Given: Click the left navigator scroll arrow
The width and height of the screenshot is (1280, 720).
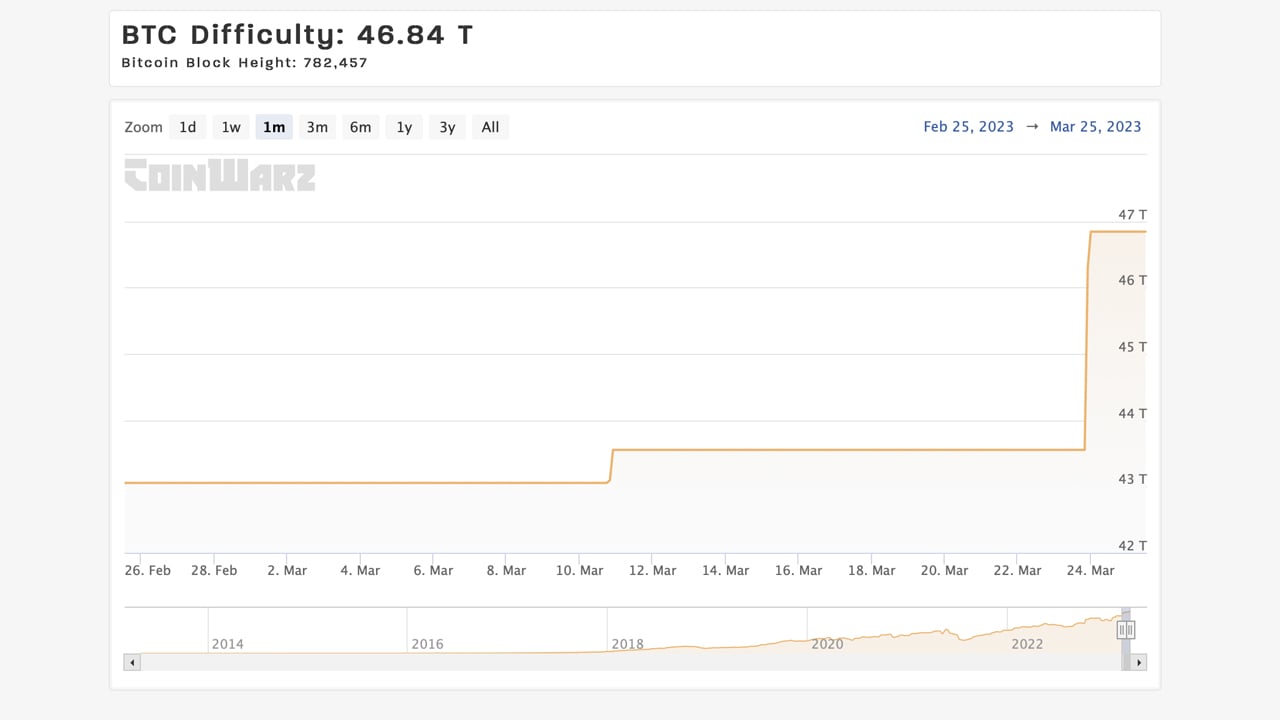Looking at the screenshot, I should (x=131, y=662).
